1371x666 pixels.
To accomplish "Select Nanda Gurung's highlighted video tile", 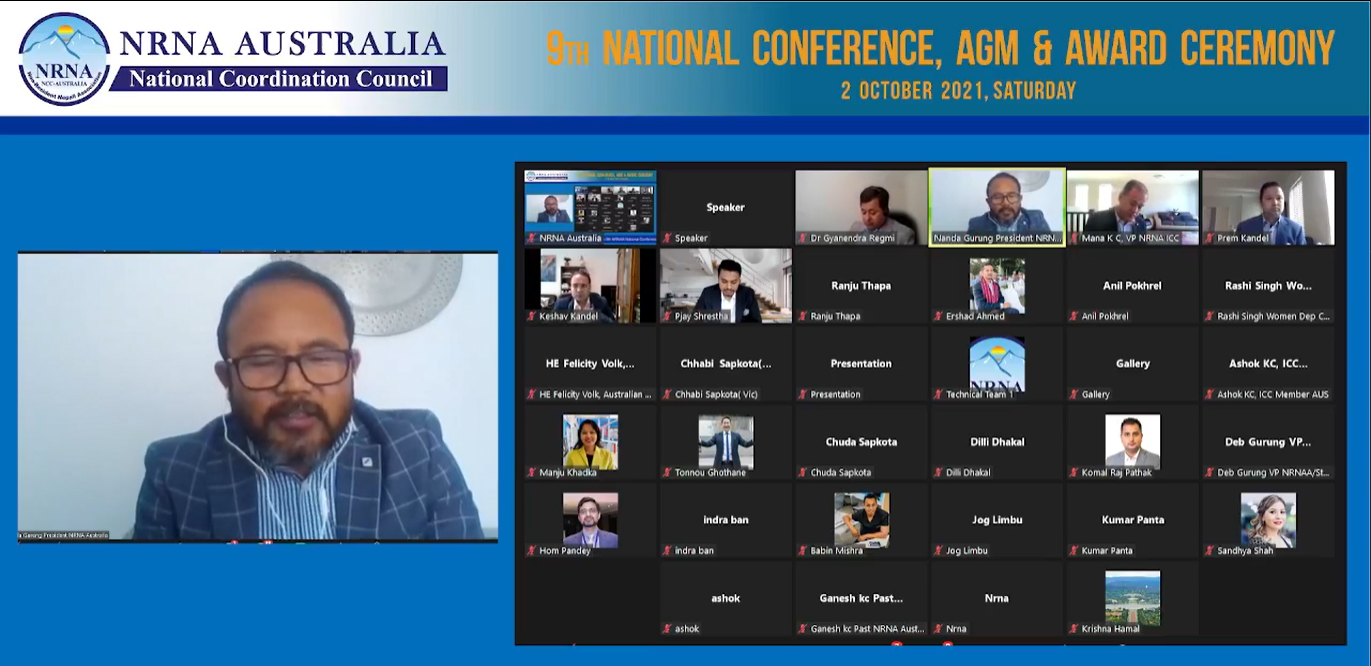I will click(x=996, y=206).
